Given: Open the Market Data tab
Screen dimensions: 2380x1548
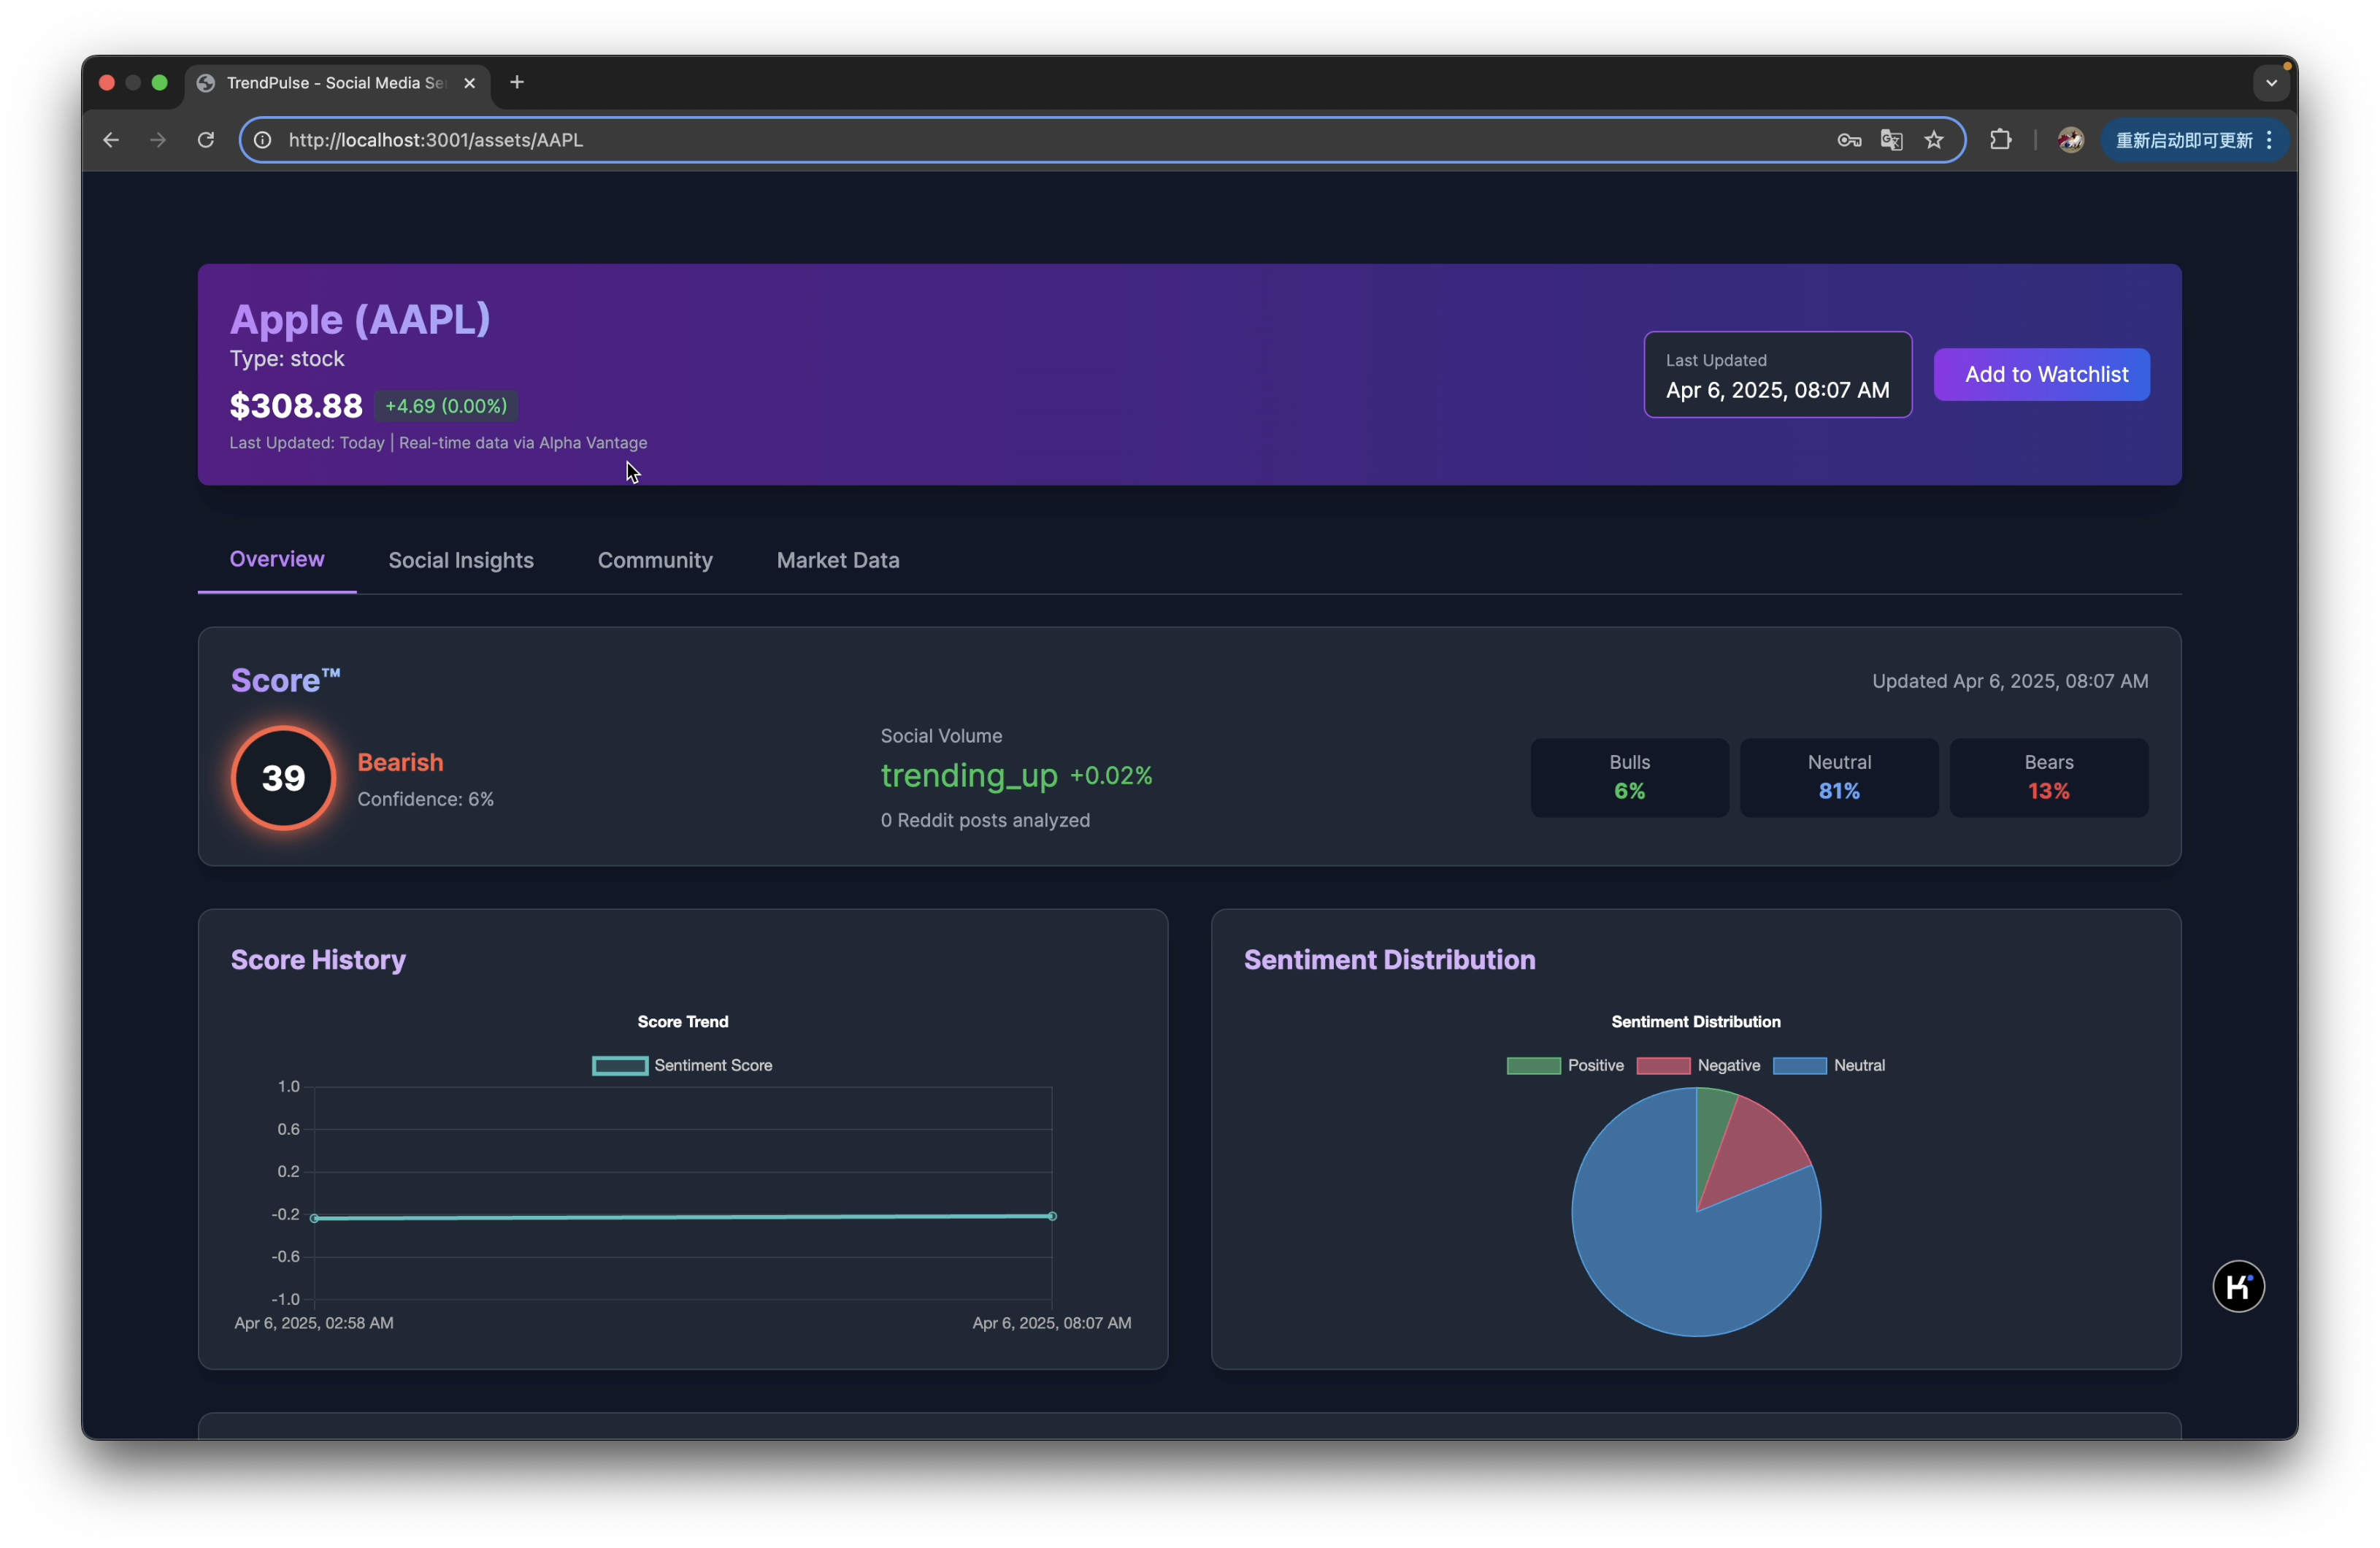Looking at the screenshot, I should coord(838,560).
